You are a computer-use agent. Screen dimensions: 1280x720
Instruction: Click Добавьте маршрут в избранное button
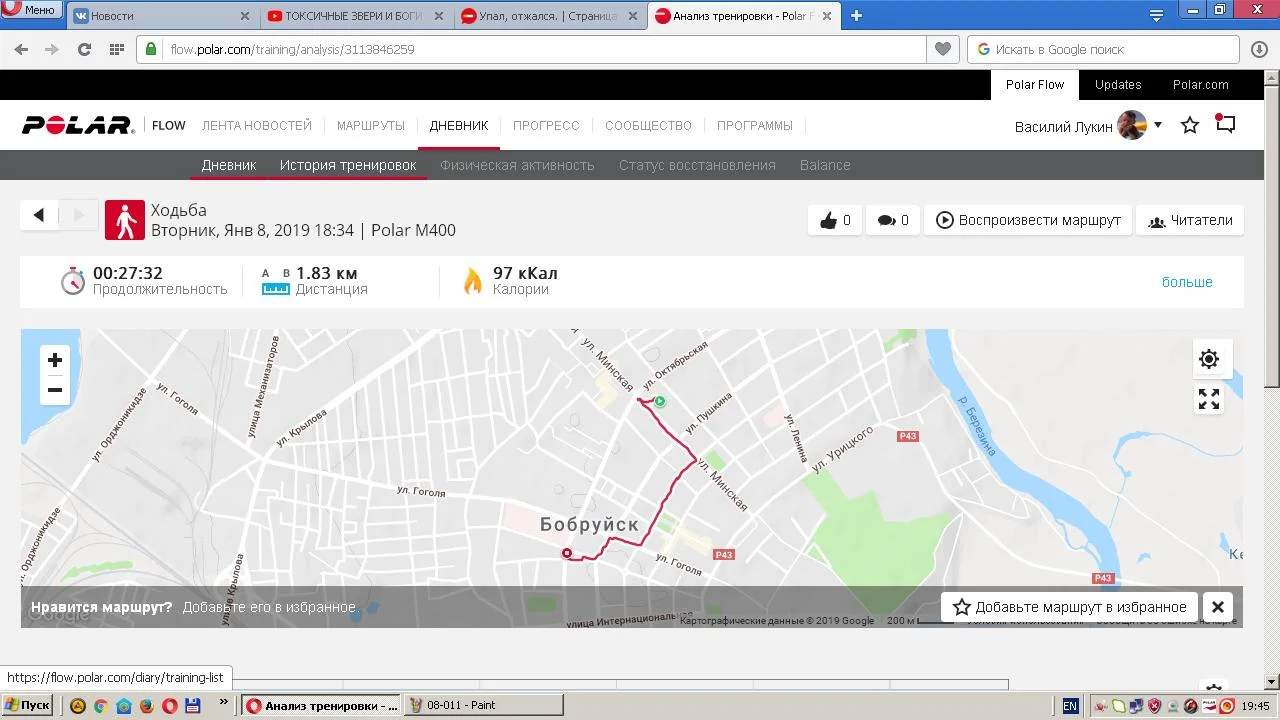click(1071, 607)
